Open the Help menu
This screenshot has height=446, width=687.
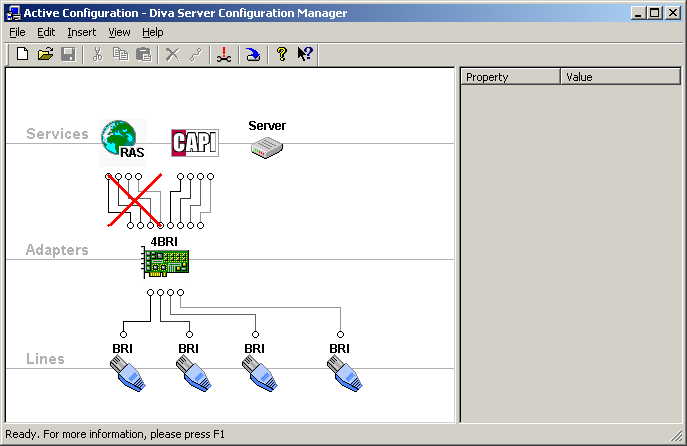click(x=152, y=32)
